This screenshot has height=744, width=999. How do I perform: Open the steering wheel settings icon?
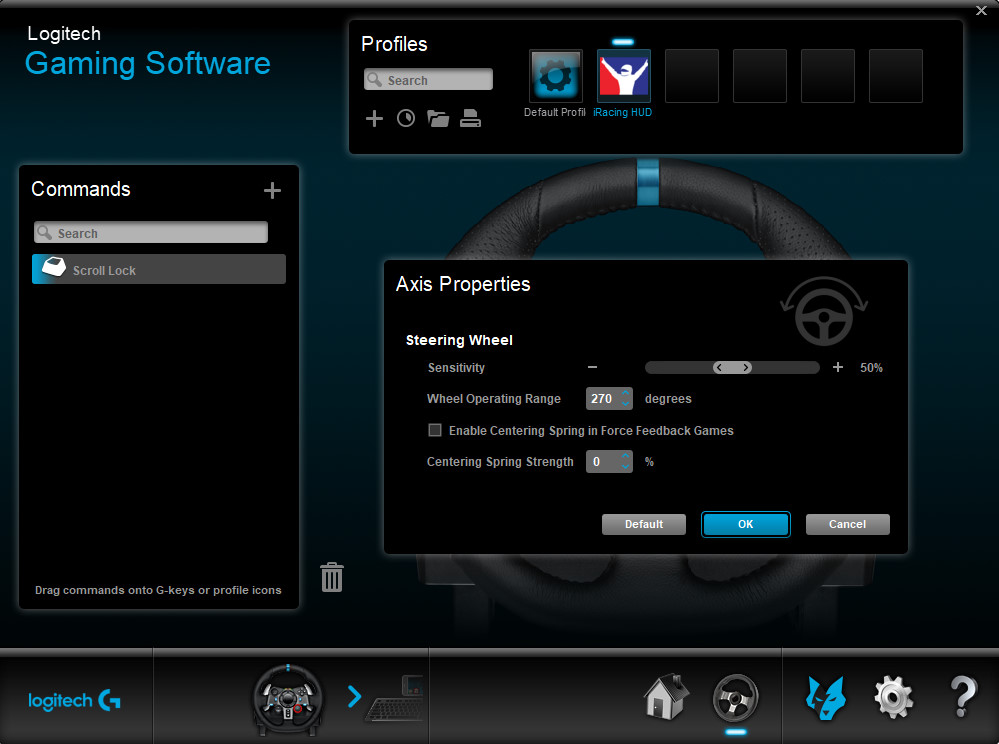[x=736, y=697]
